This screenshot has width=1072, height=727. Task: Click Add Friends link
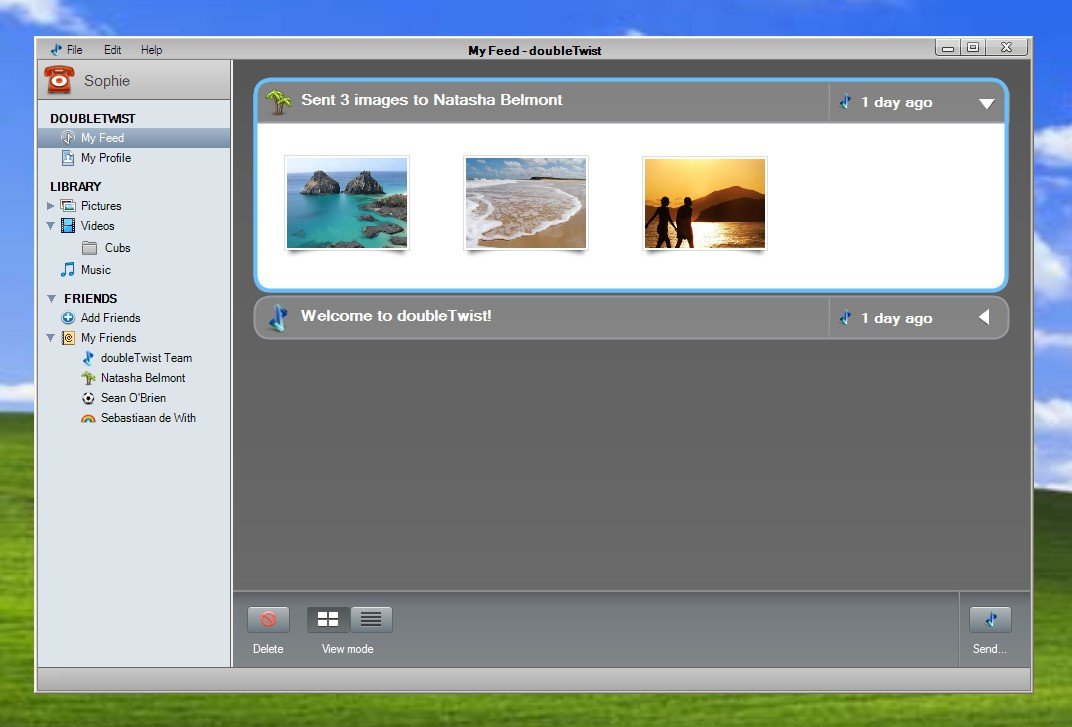click(x=110, y=317)
